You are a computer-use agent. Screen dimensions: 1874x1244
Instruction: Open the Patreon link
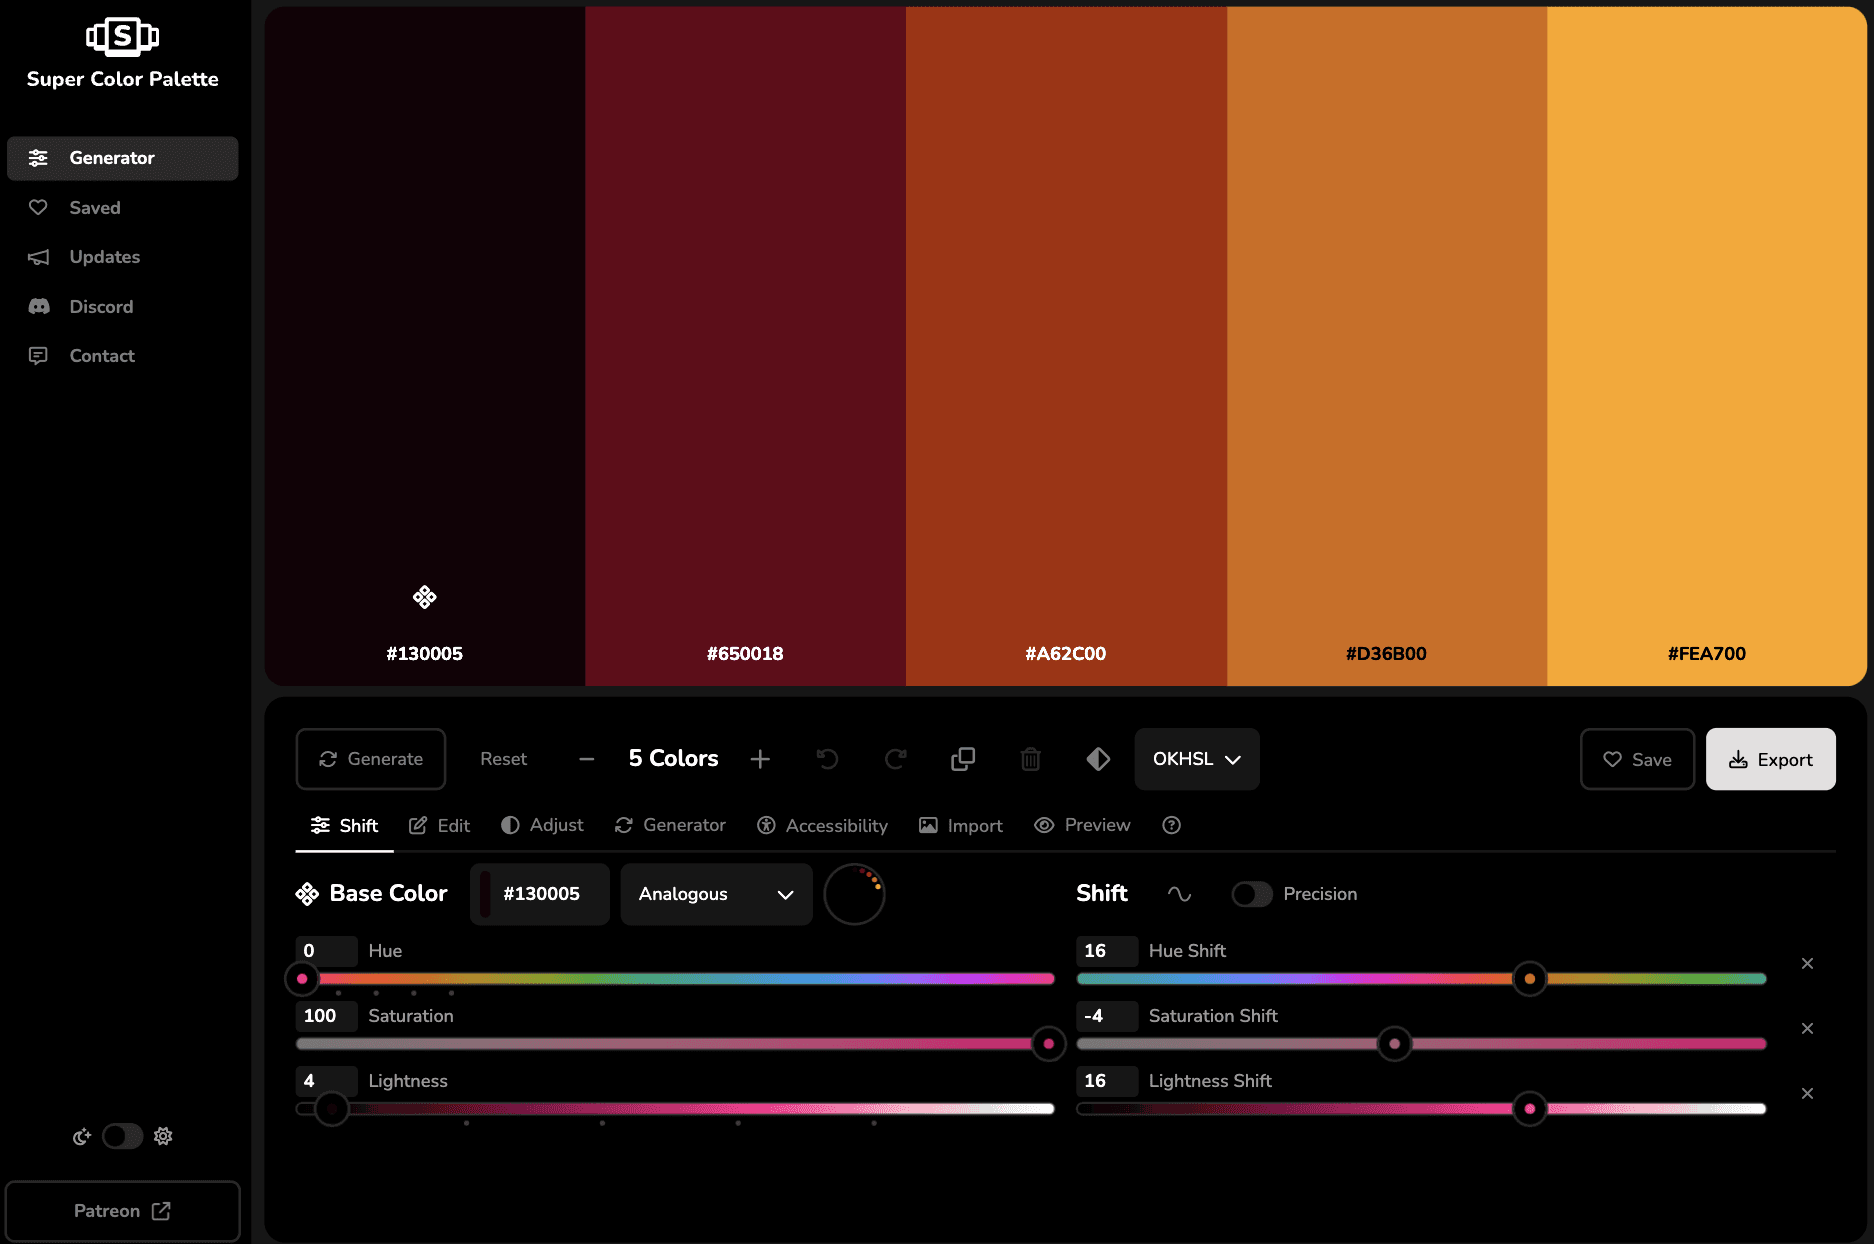[x=123, y=1211]
